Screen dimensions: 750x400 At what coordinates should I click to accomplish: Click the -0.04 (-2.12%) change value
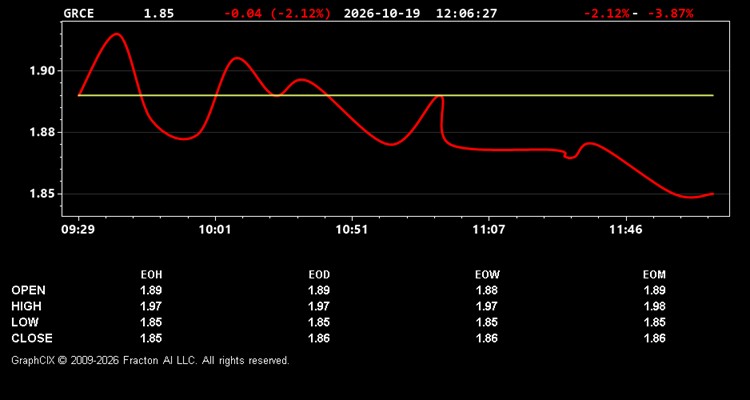[277, 13]
